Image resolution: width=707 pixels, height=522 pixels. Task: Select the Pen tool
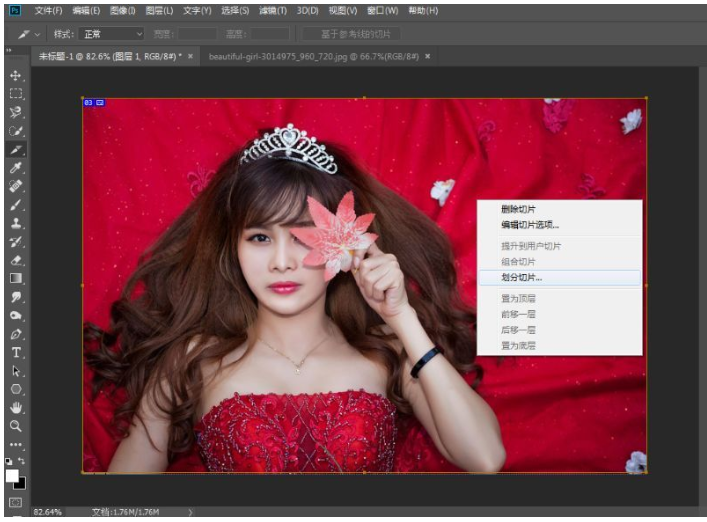pyautogui.click(x=16, y=334)
